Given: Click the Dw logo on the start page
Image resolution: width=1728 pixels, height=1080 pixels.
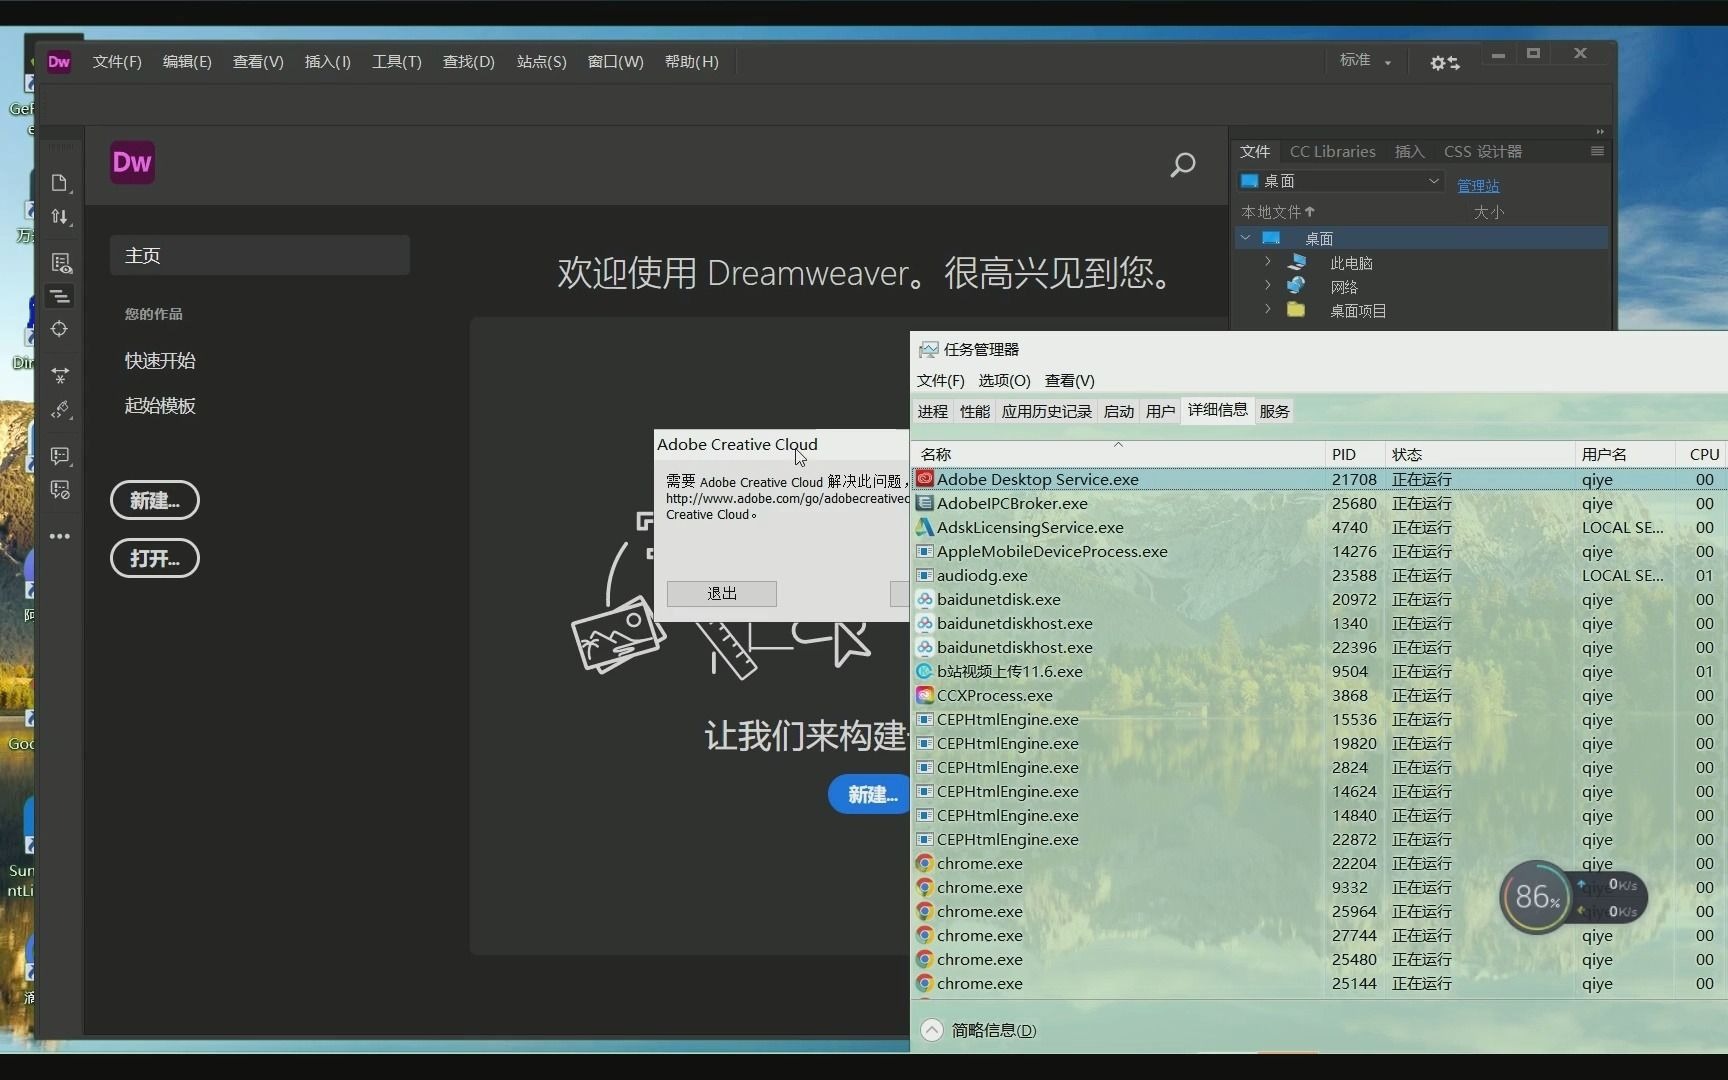Looking at the screenshot, I should (x=132, y=162).
